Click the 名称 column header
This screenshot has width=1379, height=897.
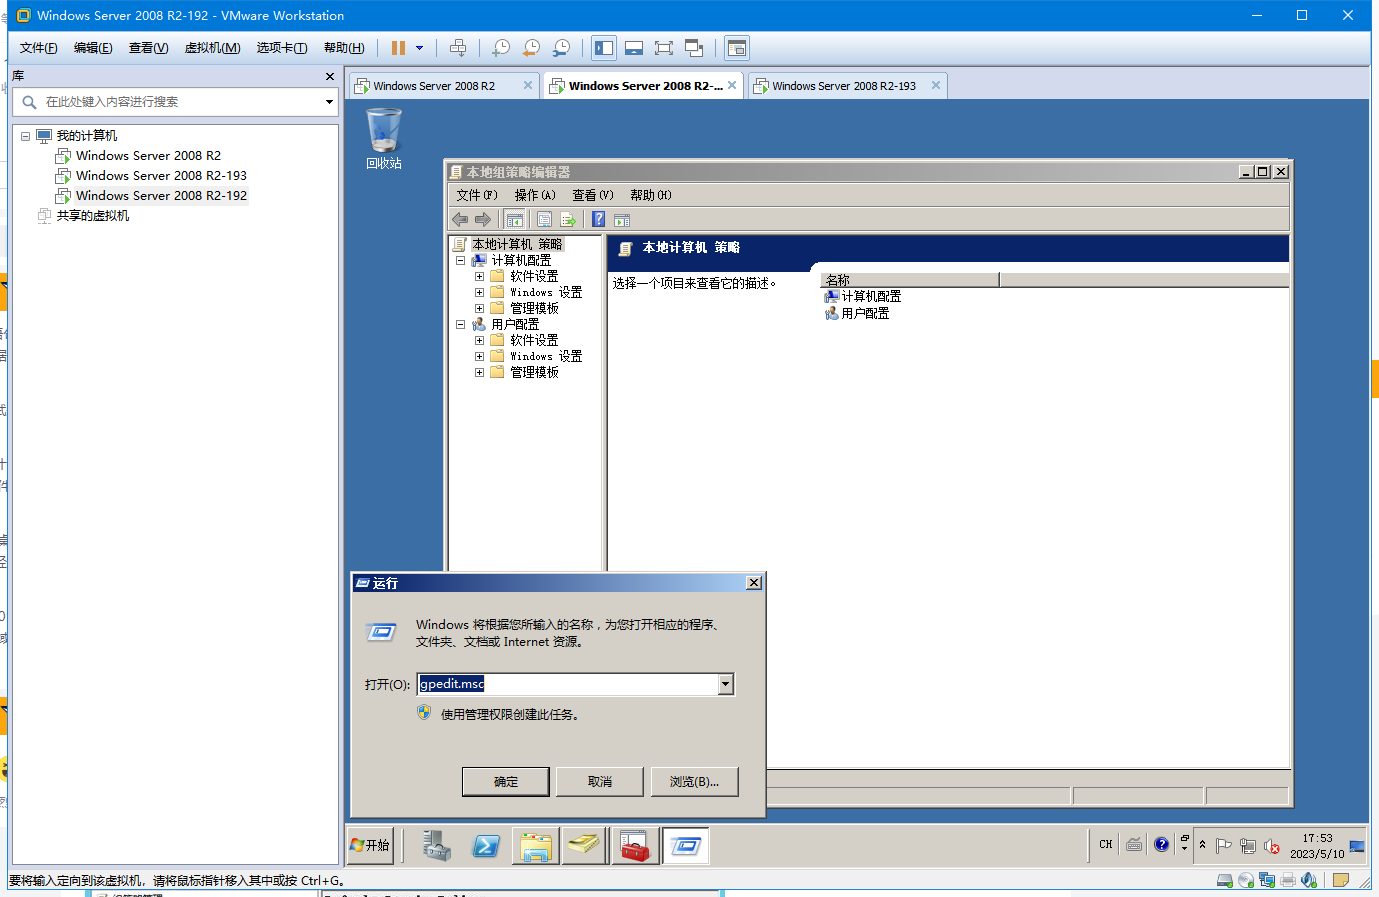point(909,280)
